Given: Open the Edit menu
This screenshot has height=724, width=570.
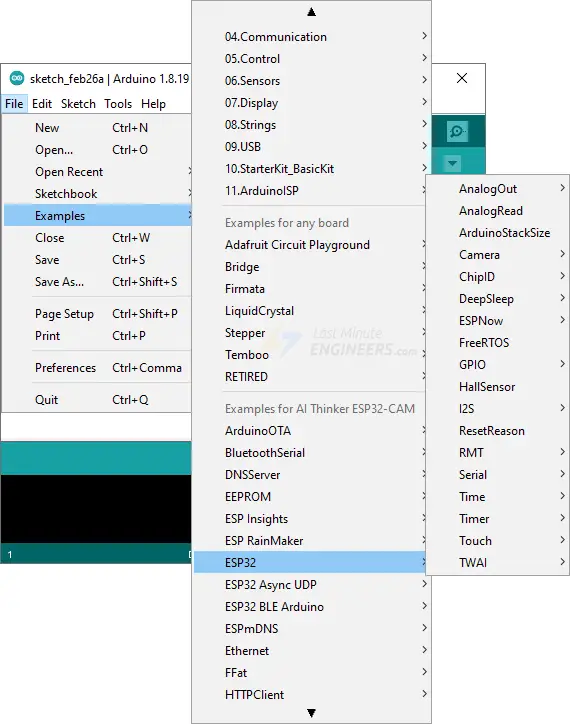Looking at the screenshot, I should click(x=42, y=104).
